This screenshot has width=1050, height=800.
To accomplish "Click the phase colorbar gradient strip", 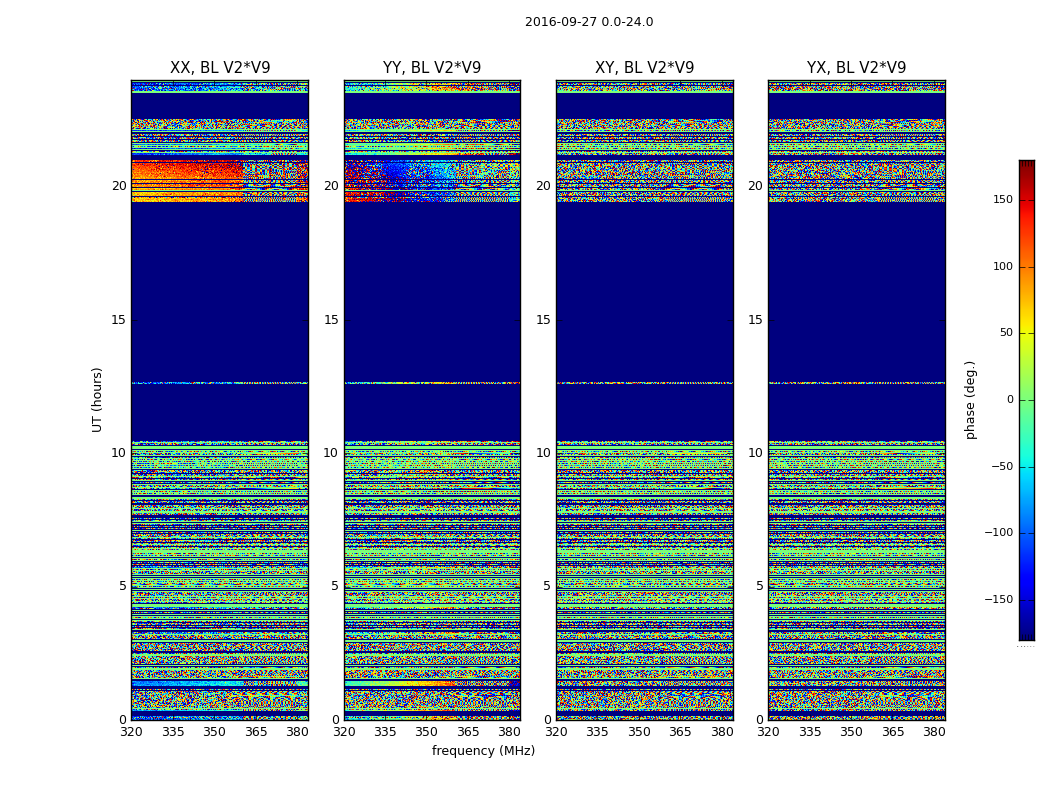I will pyautogui.click(x=1027, y=400).
